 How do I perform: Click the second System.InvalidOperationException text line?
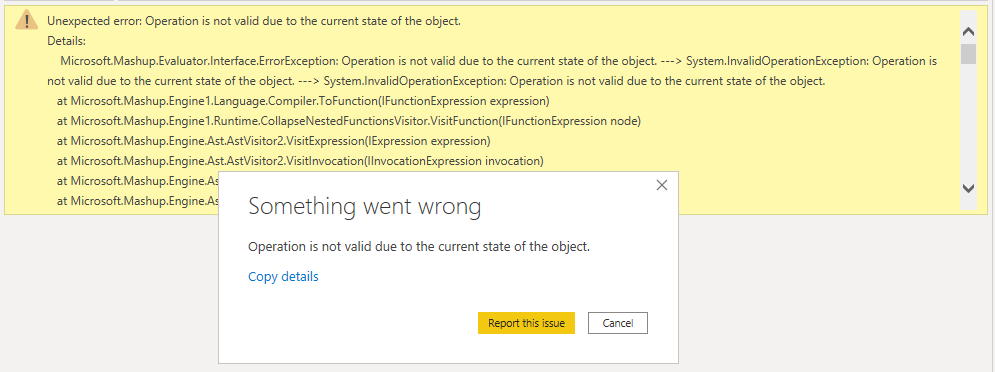point(436,81)
